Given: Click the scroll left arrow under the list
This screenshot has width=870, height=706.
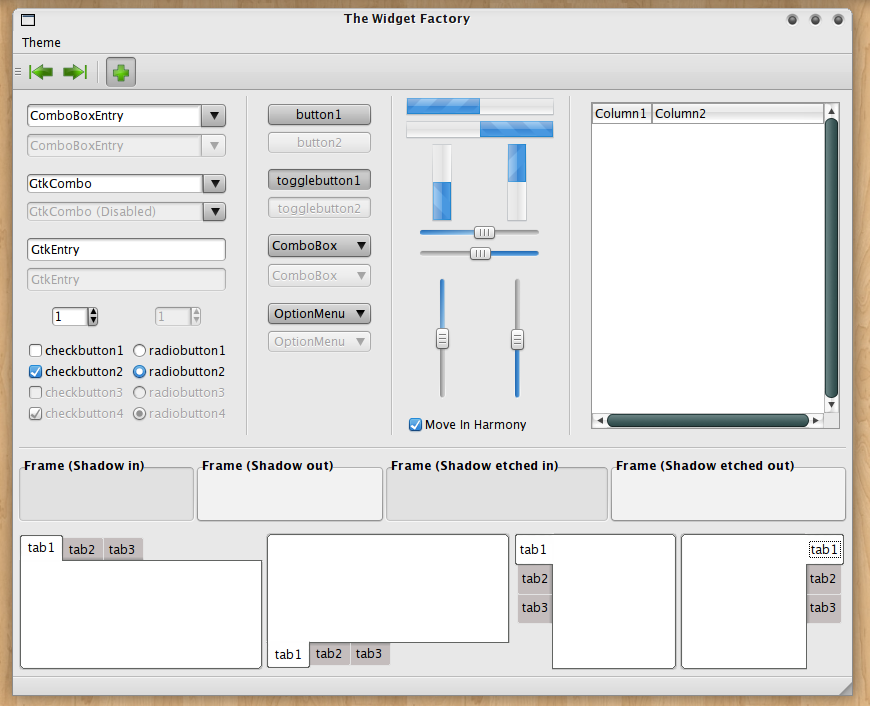Looking at the screenshot, I should [x=600, y=420].
